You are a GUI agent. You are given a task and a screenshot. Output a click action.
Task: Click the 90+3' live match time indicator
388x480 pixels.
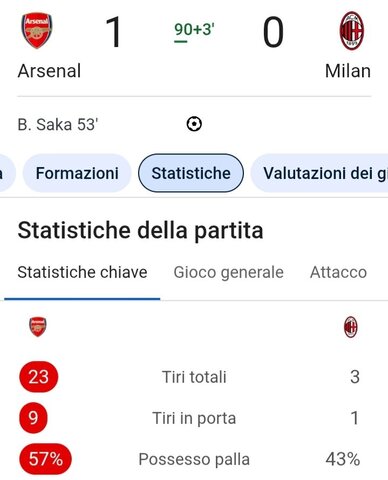pos(194,30)
